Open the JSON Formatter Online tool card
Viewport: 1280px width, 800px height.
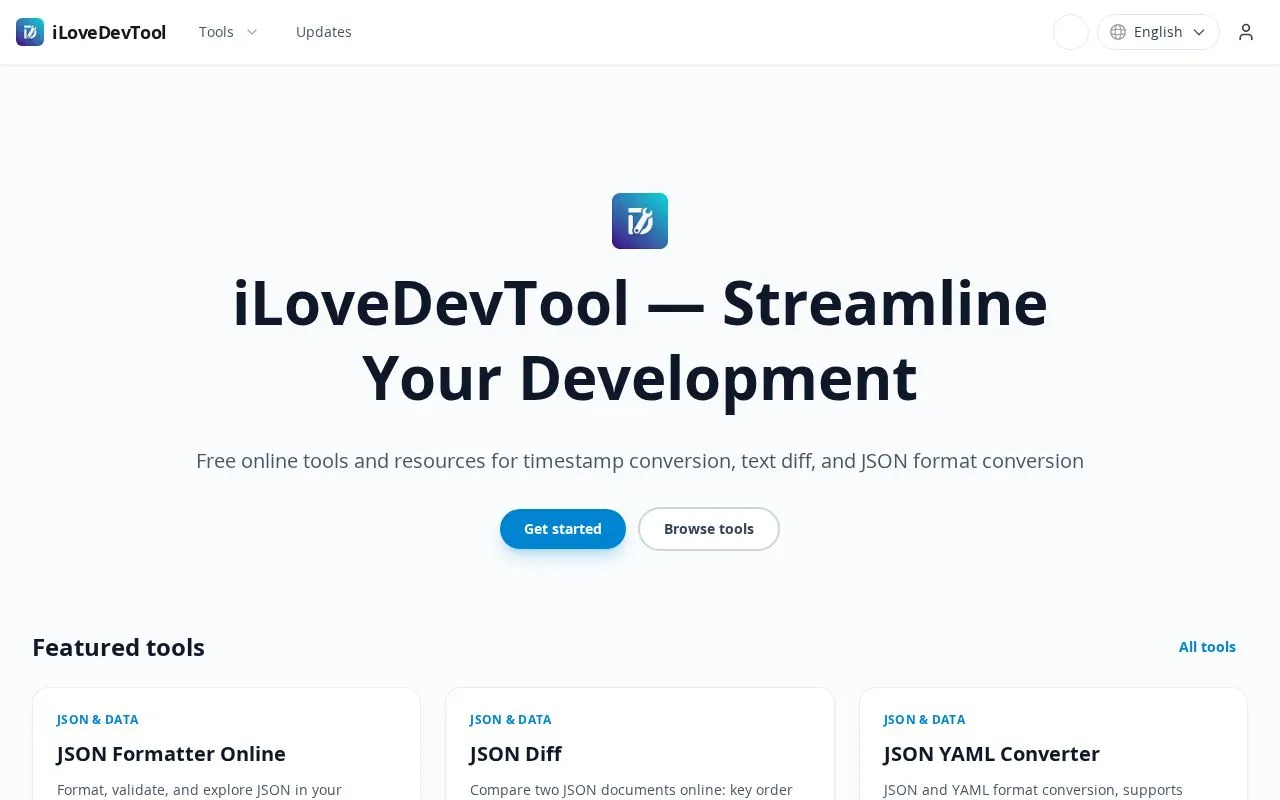(226, 744)
